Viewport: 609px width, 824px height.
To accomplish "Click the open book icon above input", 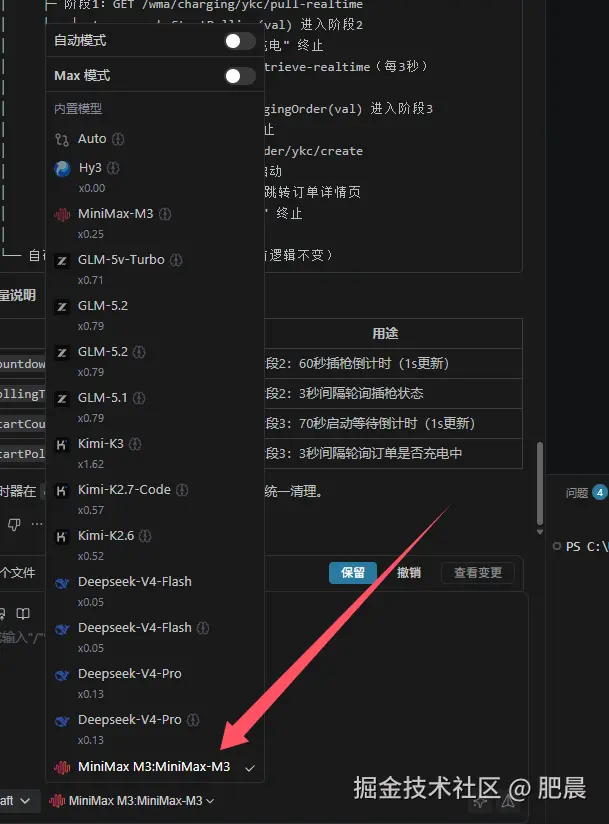I will click(x=23, y=613).
